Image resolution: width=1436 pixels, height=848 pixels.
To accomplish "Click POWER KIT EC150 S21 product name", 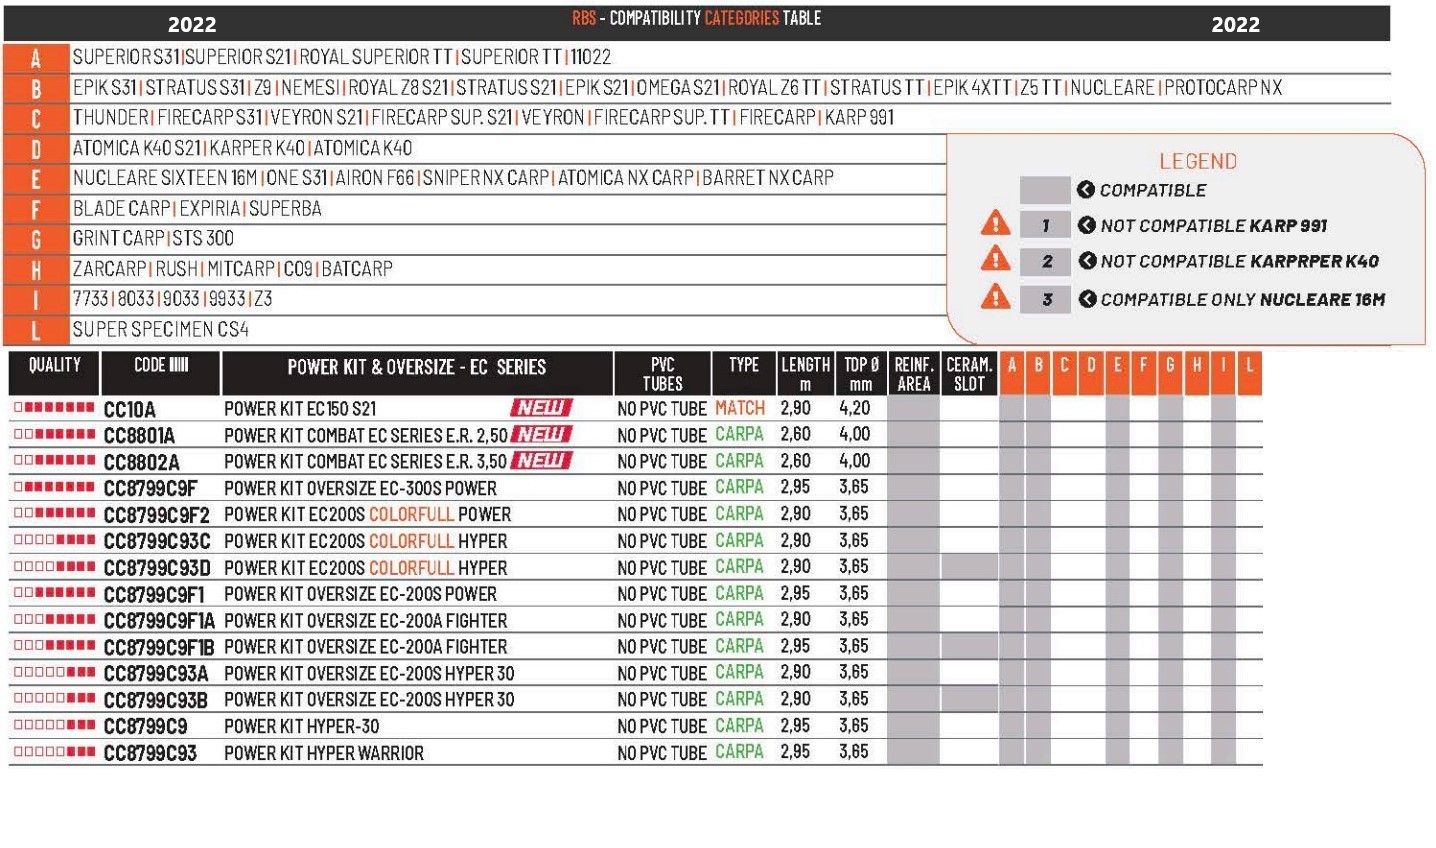I will 300,409.
